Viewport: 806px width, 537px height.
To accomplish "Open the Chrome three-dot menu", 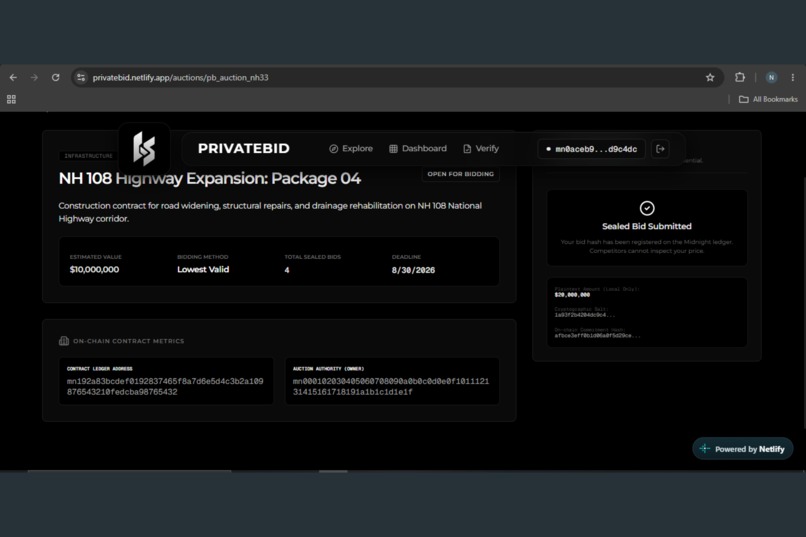I will point(793,78).
